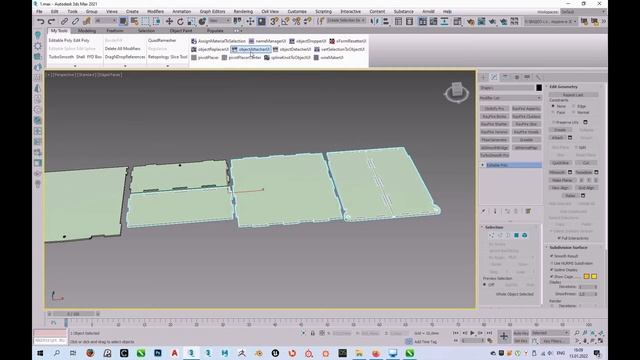This screenshot has width=640, height=360.
Task: Open the Modifiers menu
Action: 155,11
